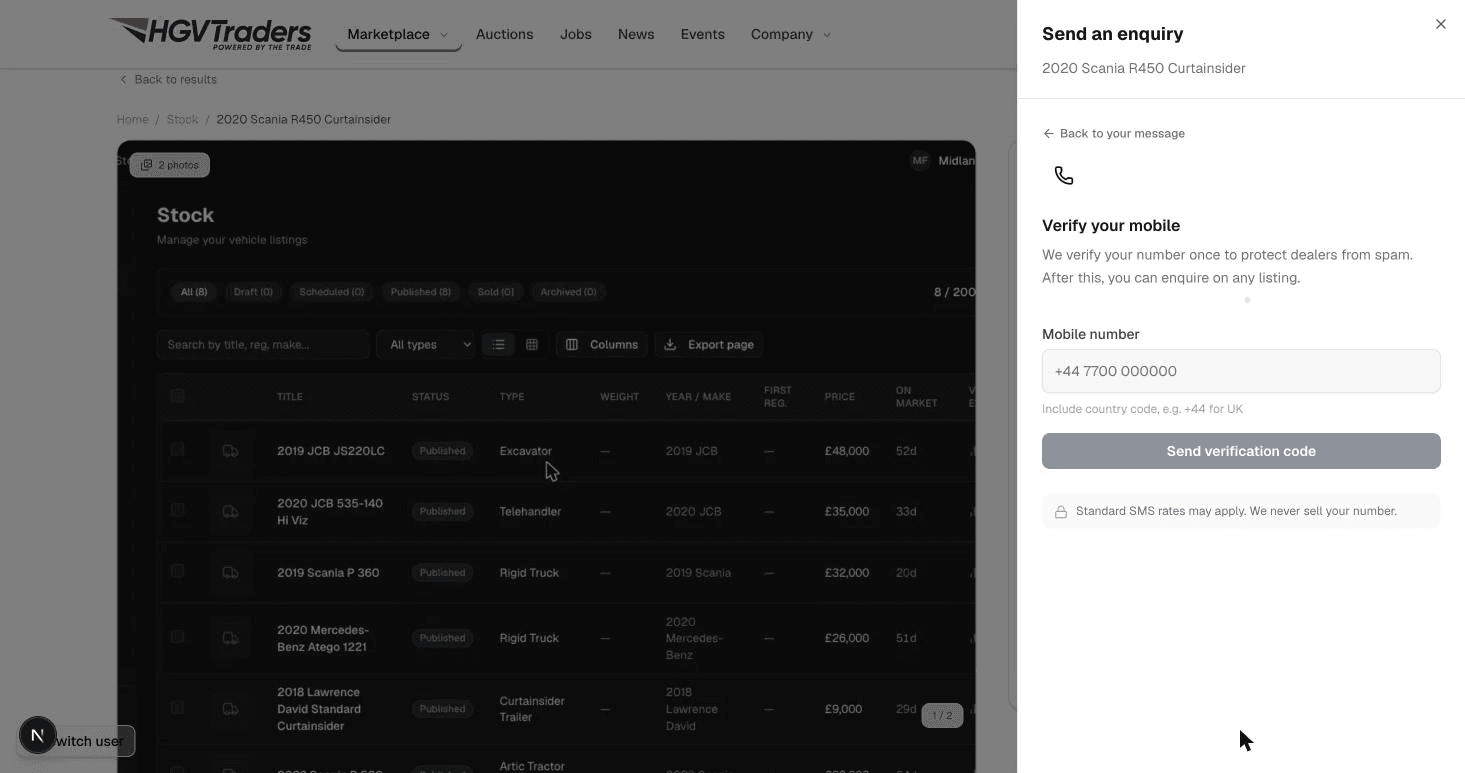Click the Verify your mobile heading
Screen dimensions: 1465x773
(x=1111, y=226)
